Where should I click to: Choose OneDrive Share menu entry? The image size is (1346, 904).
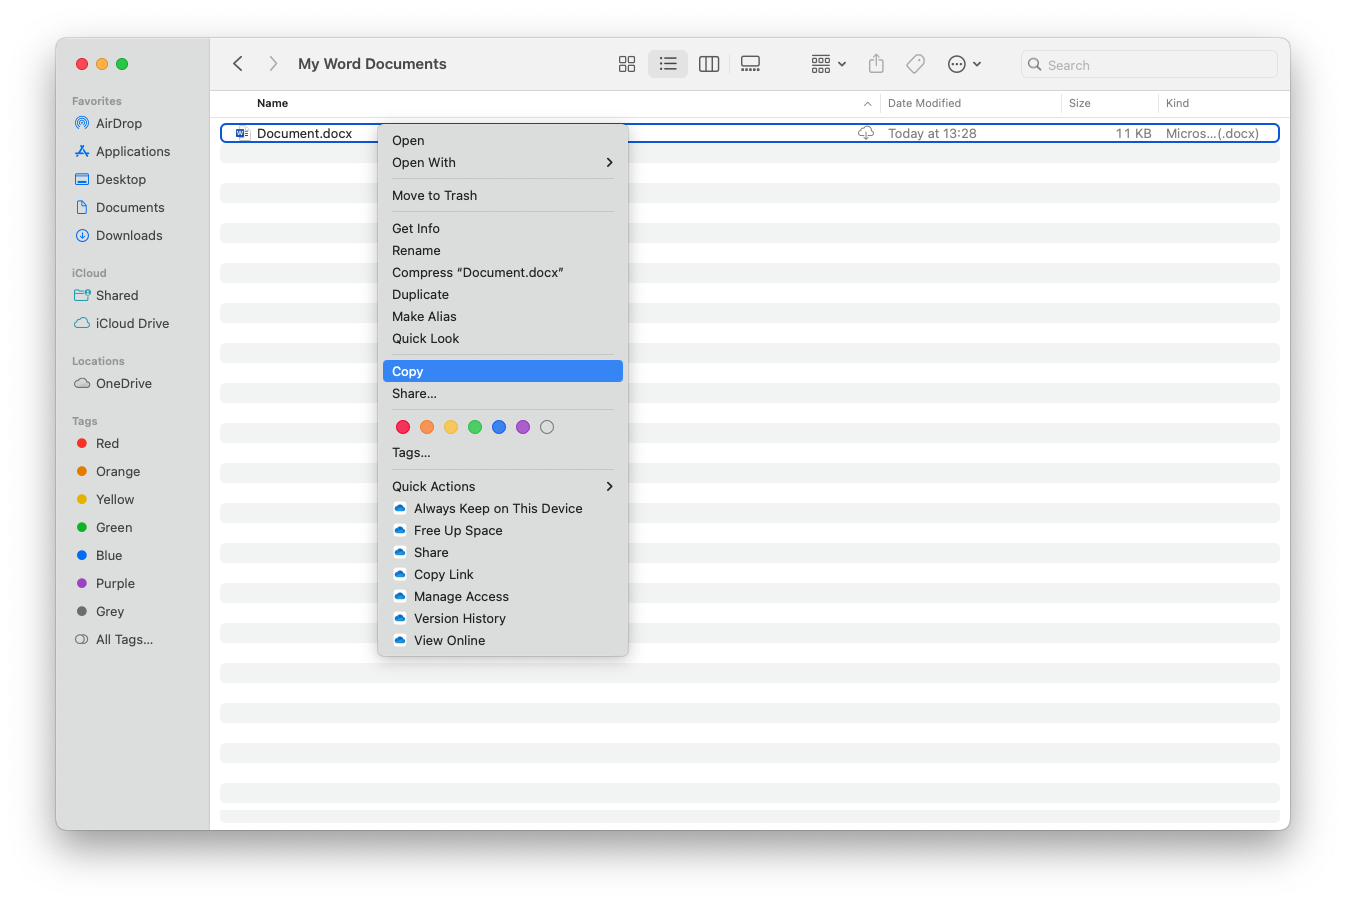coord(503,552)
